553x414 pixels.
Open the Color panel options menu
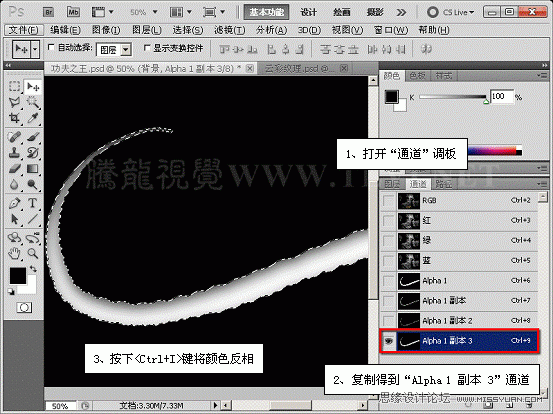pos(542,75)
